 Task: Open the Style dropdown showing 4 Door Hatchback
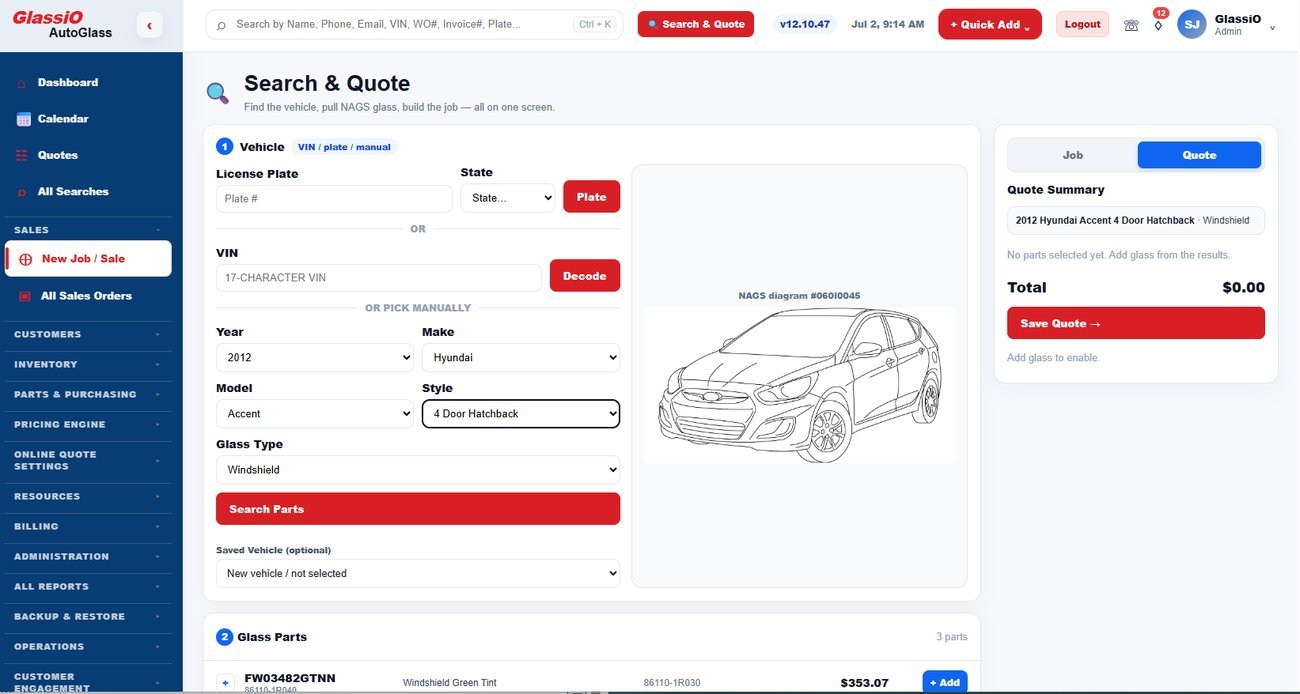521,414
